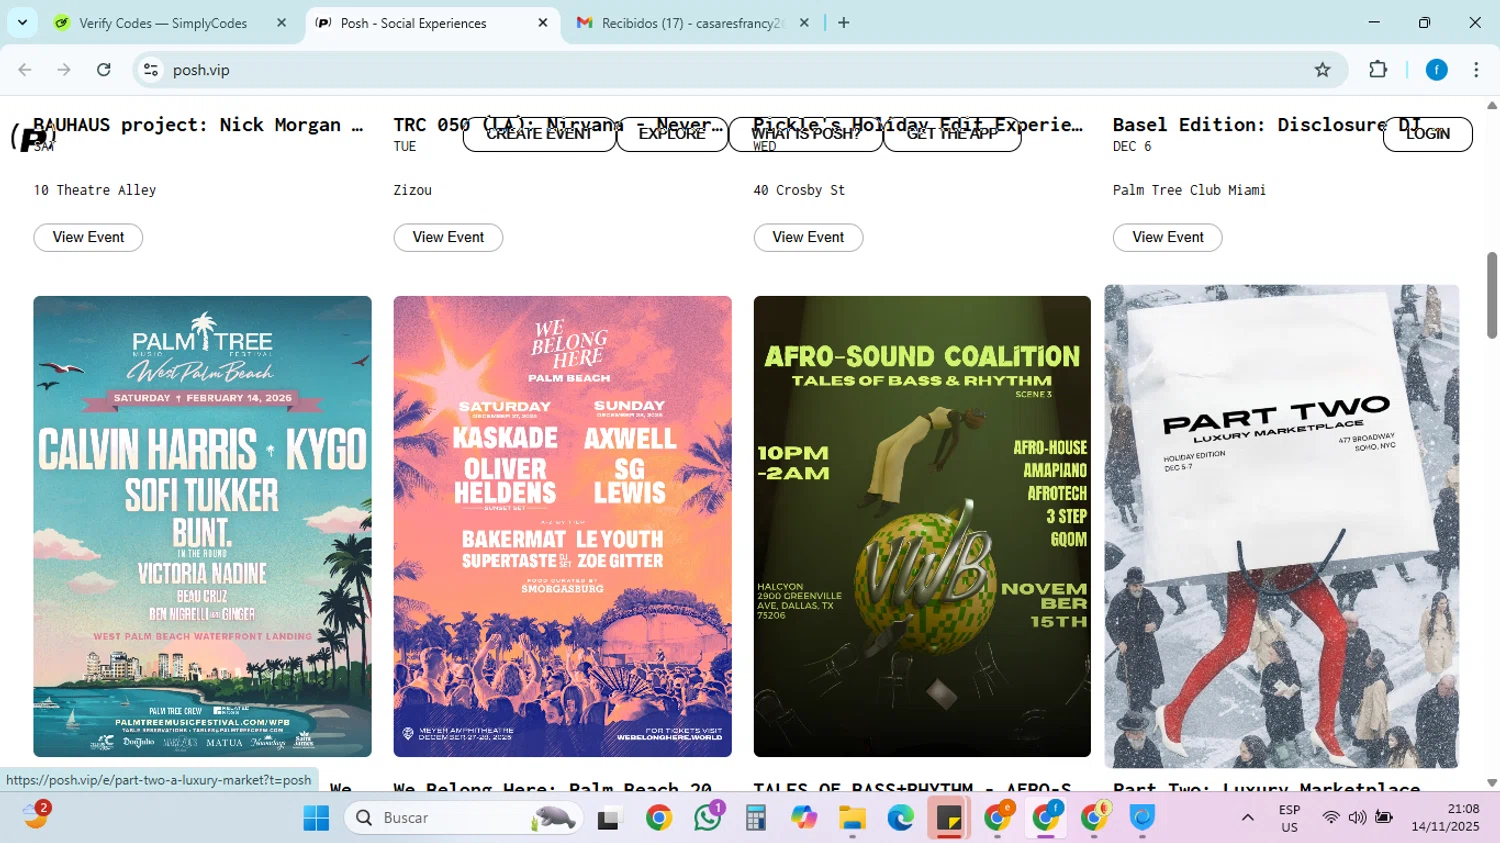
Task: Open BAUHAUS project: Nick Morgan event title
Action: (x=198, y=125)
